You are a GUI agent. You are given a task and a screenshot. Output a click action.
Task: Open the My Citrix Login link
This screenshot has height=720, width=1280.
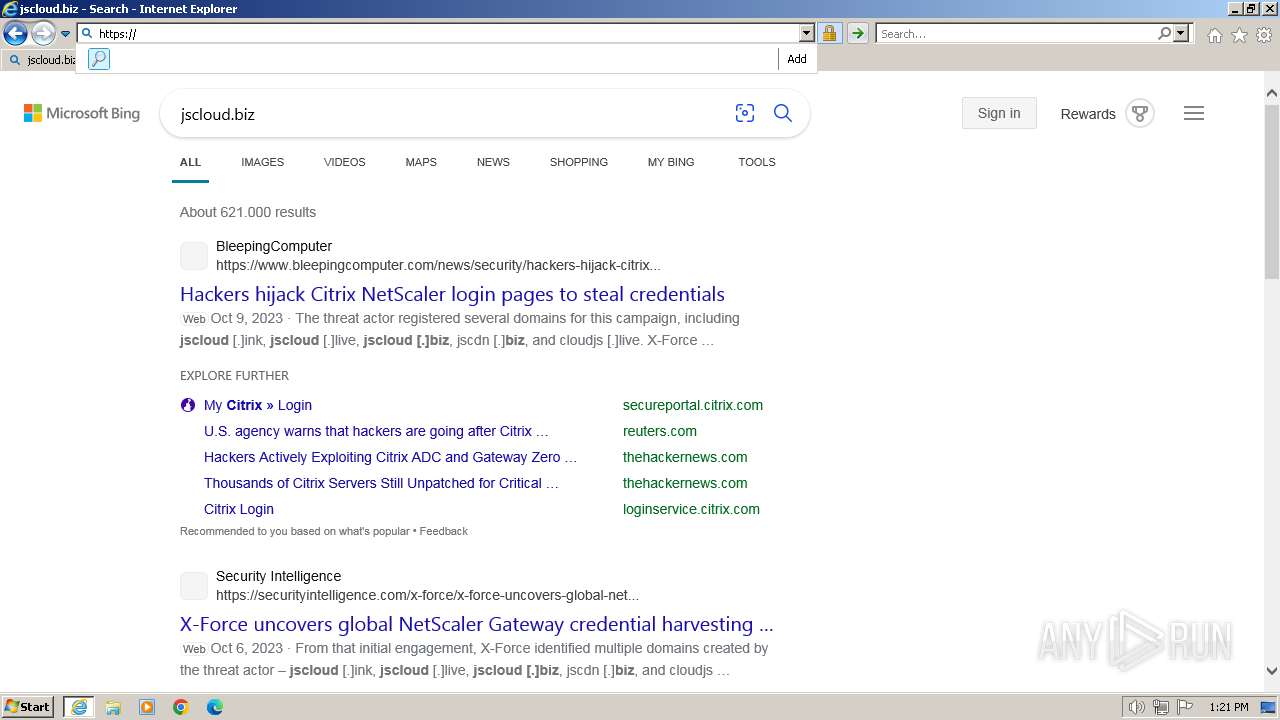click(x=258, y=405)
